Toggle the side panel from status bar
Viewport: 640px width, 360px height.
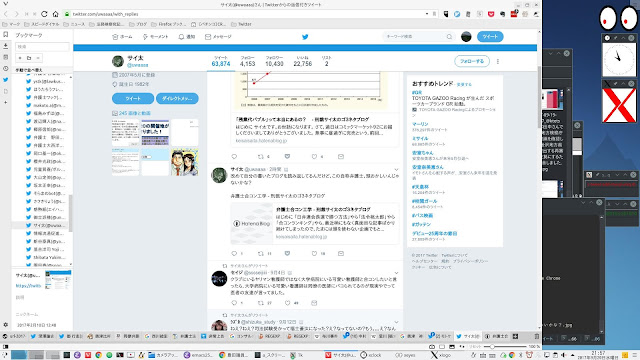click(5, 347)
